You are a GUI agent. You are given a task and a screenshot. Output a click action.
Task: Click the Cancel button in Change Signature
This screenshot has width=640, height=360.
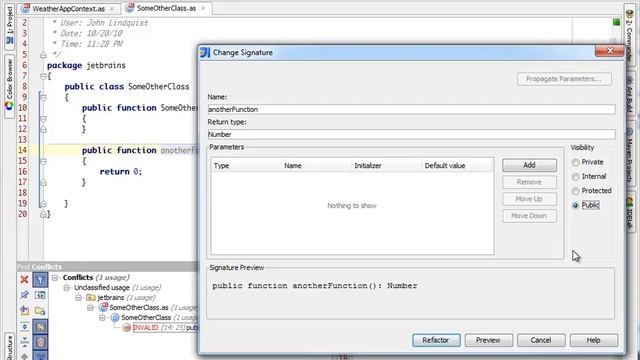(x=541, y=340)
